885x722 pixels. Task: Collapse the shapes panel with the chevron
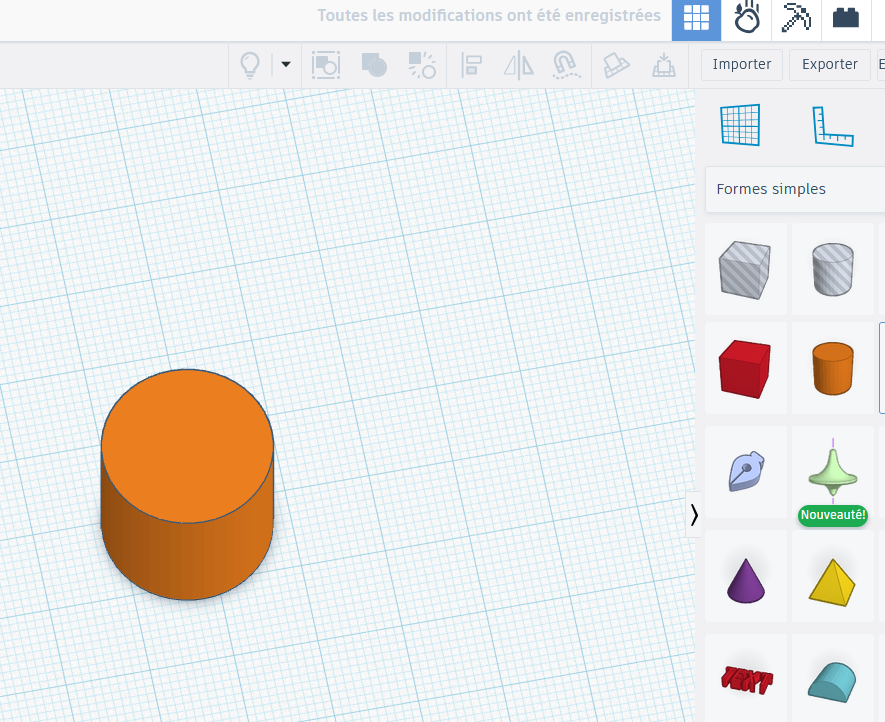pos(694,515)
